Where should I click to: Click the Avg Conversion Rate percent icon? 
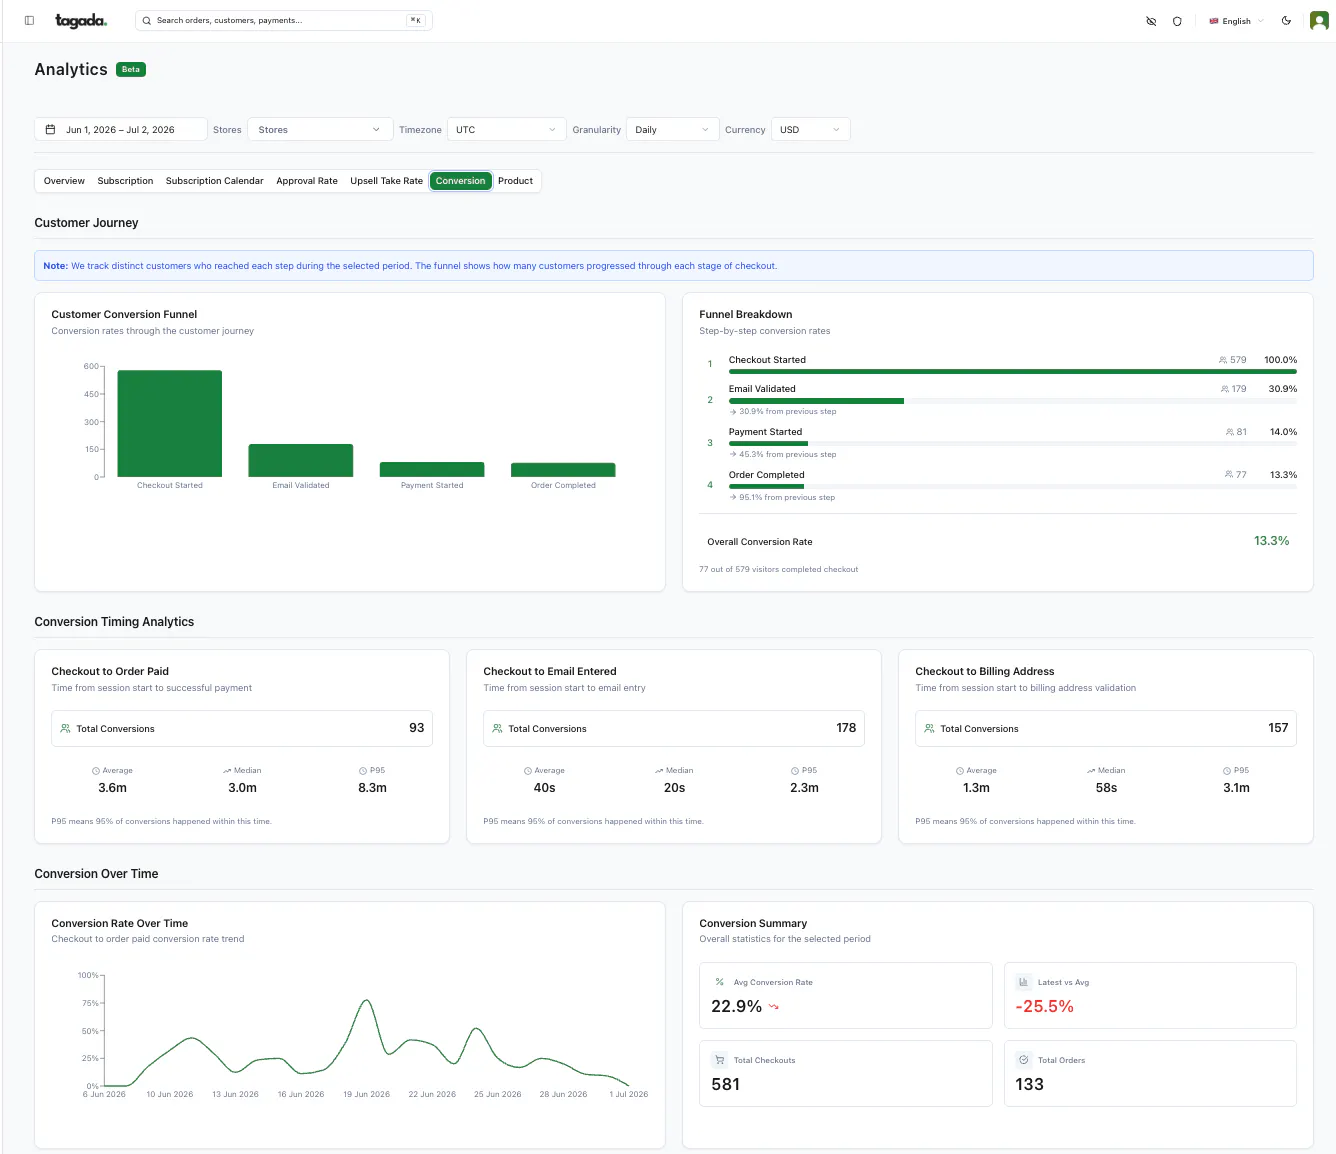point(719,982)
